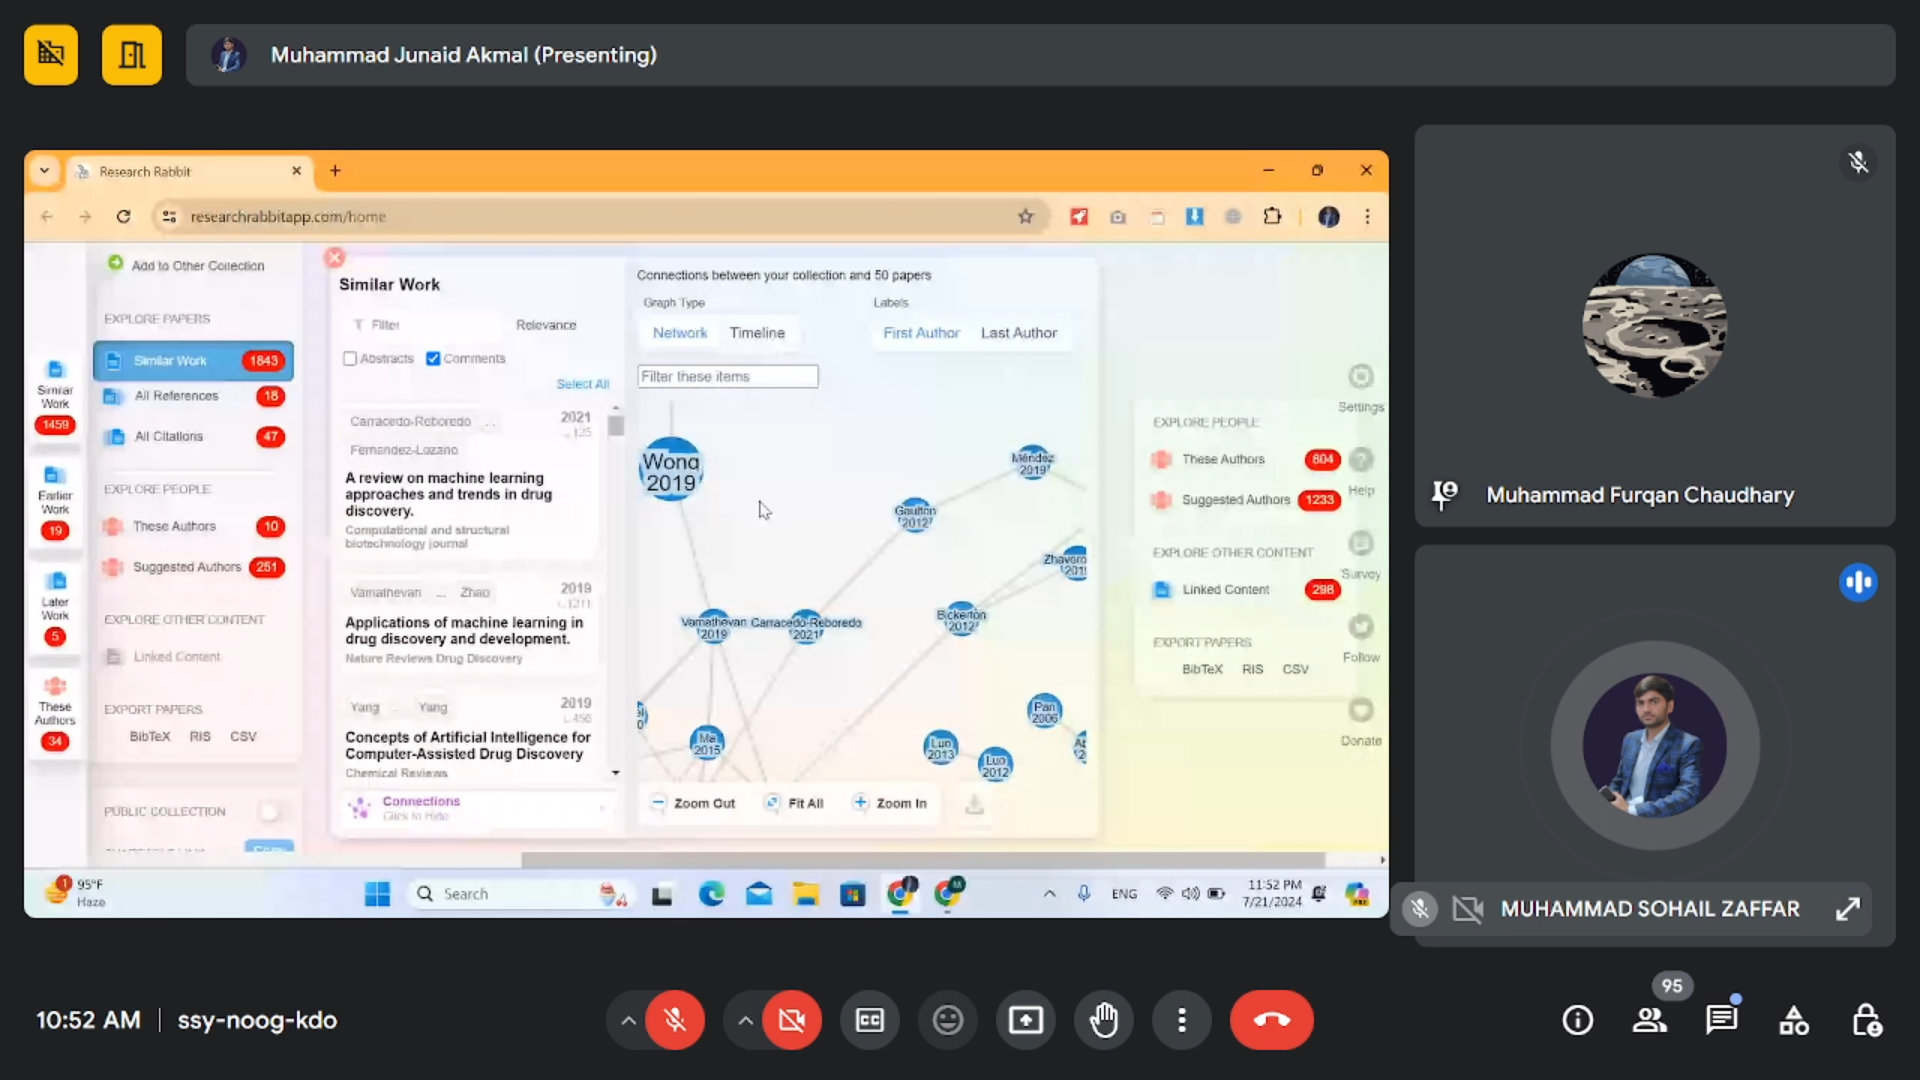Toggle the Abstracts checkbox

[x=350, y=359]
